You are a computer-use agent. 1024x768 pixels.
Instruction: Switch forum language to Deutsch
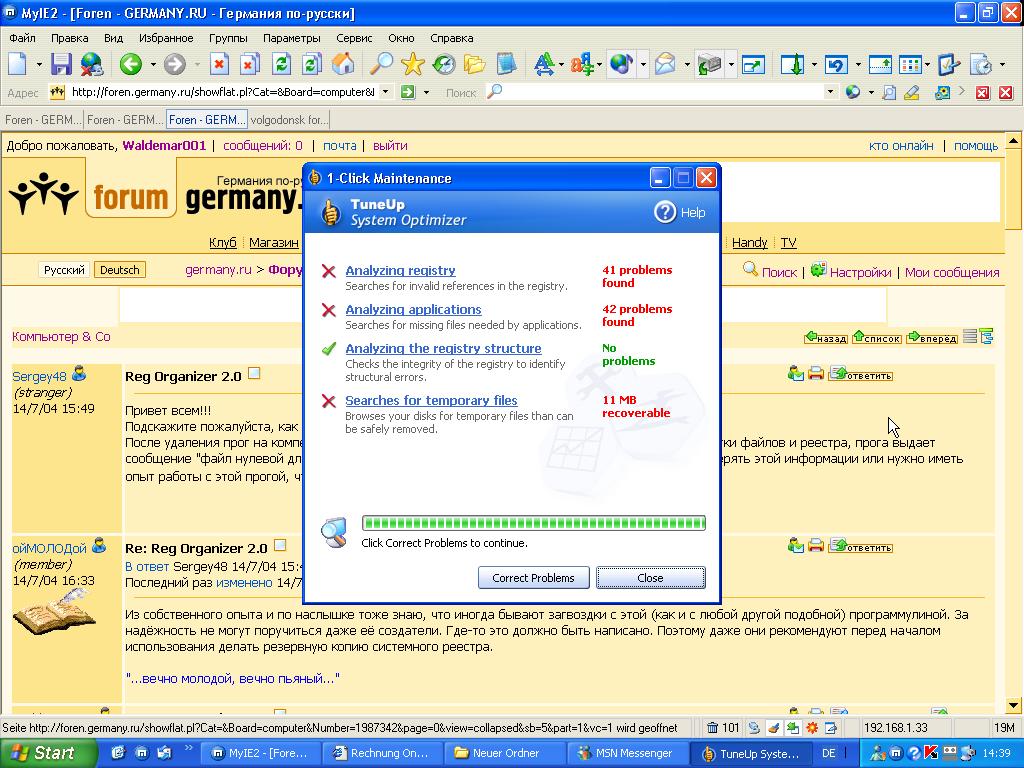point(120,270)
